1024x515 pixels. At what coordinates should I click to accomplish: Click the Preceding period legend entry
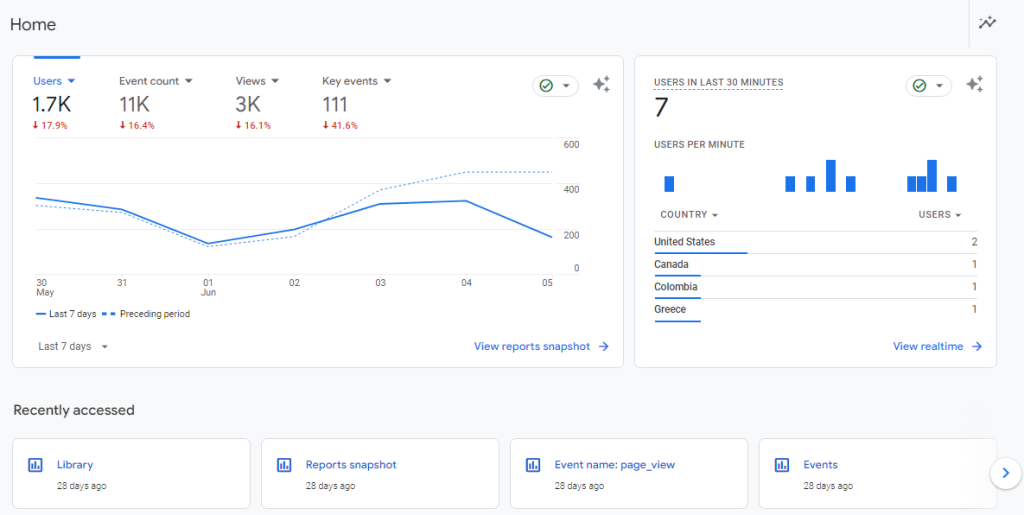(x=146, y=314)
